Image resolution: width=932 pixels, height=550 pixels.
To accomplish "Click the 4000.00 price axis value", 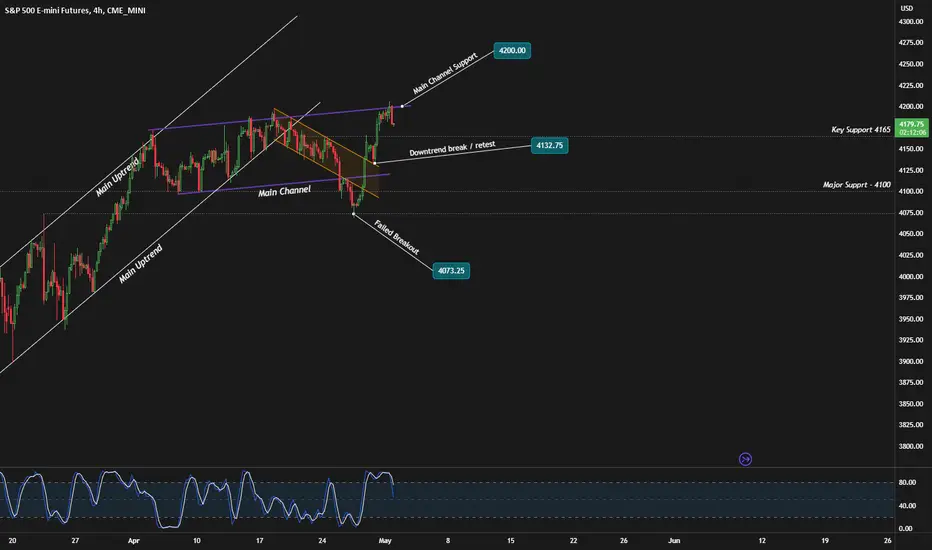I will click(x=911, y=276).
